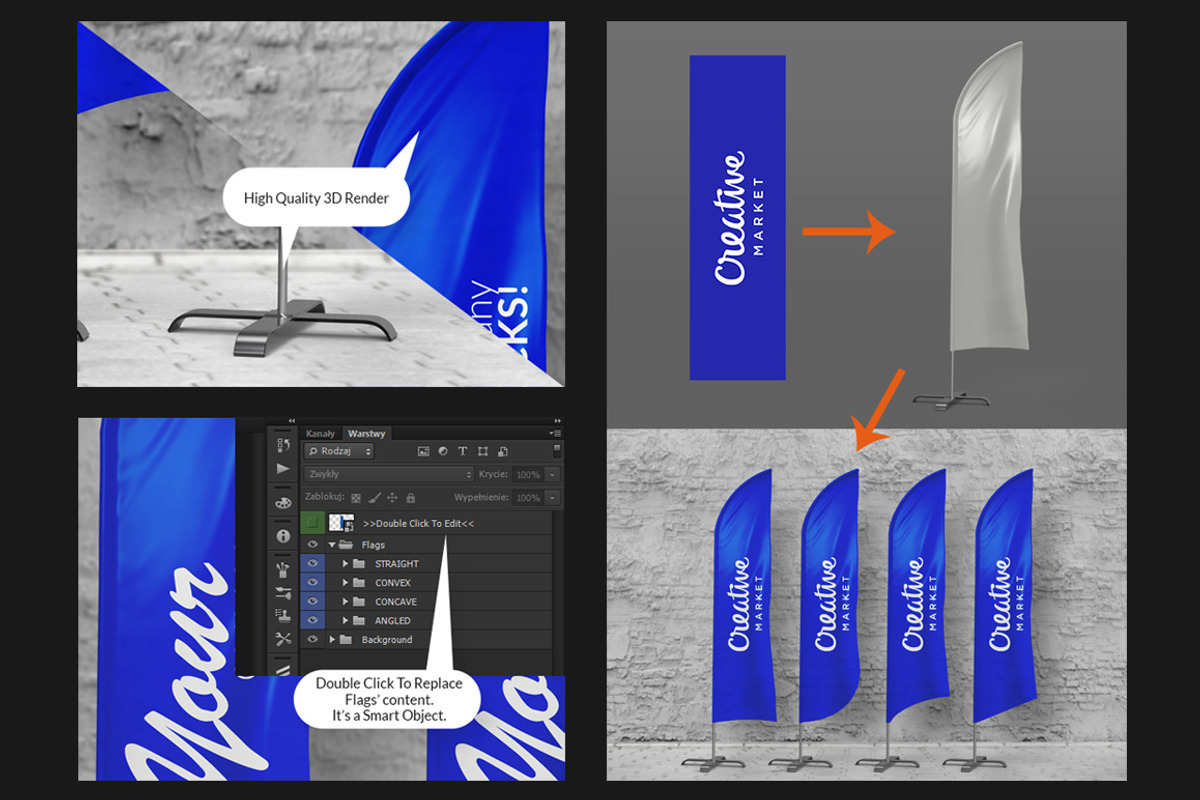Select the Flags group name
The height and width of the screenshot is (800, 1200).
(x=373, y=545)
